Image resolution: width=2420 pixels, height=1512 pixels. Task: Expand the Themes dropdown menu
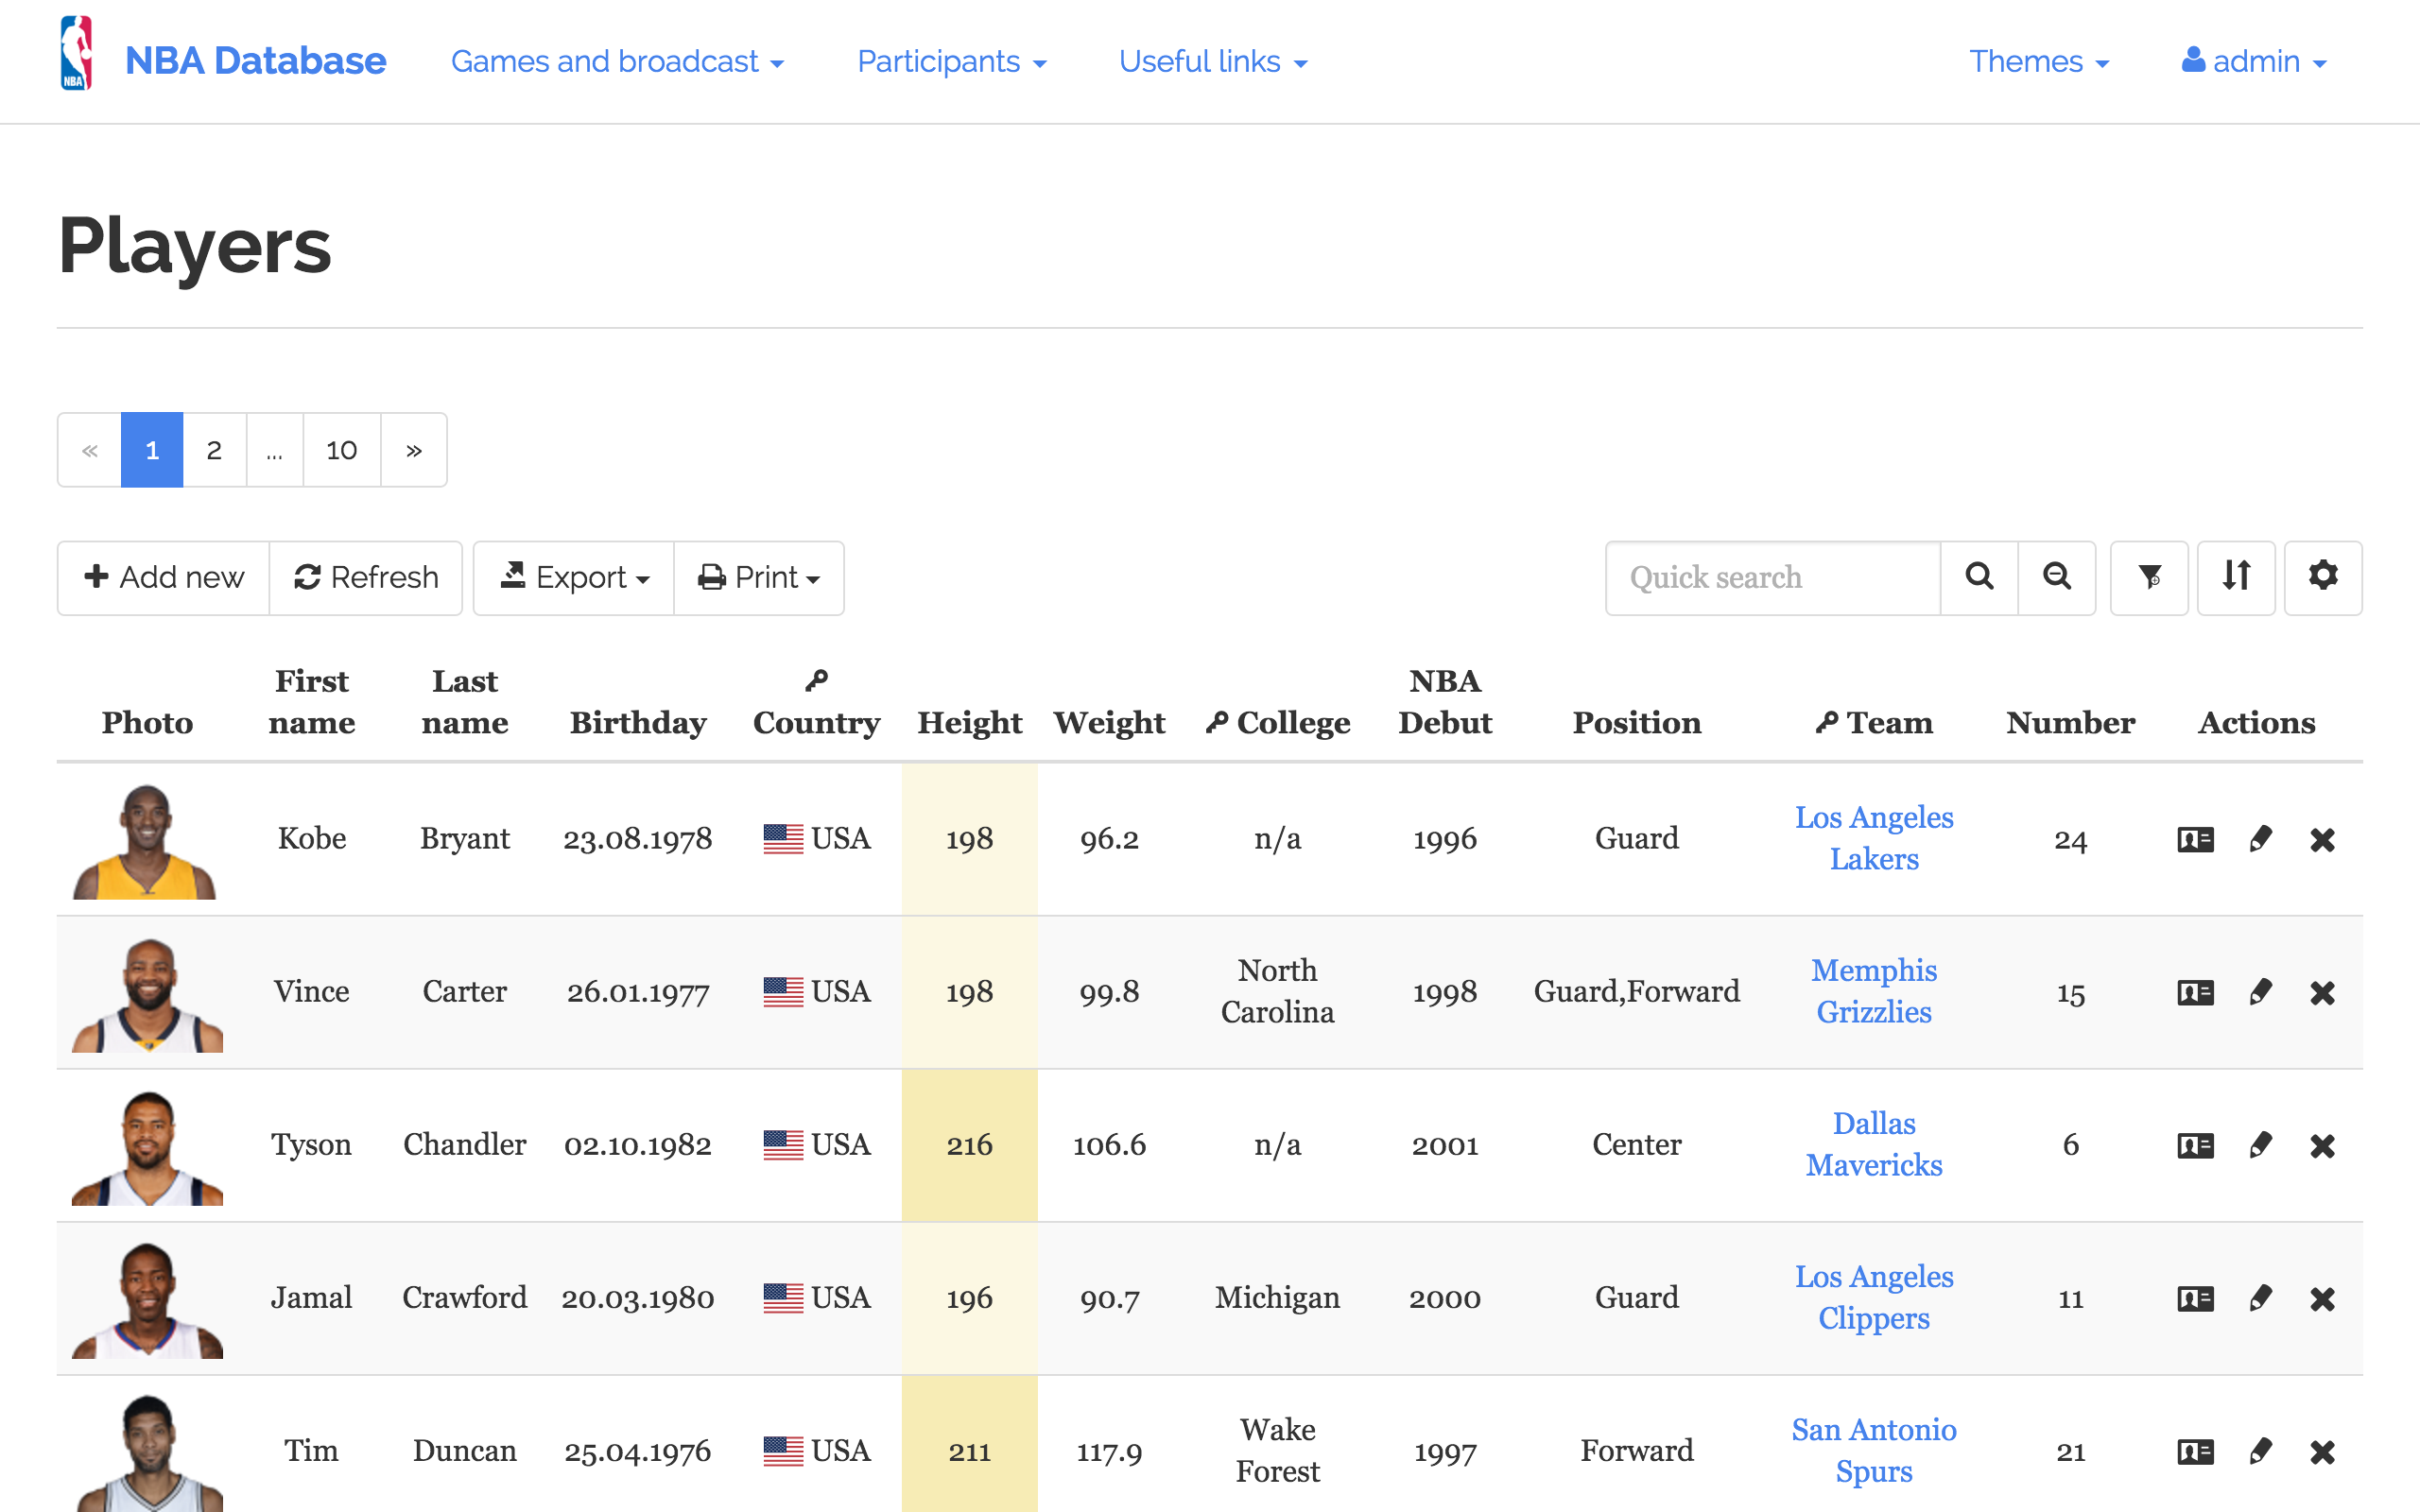point(2038,62)
